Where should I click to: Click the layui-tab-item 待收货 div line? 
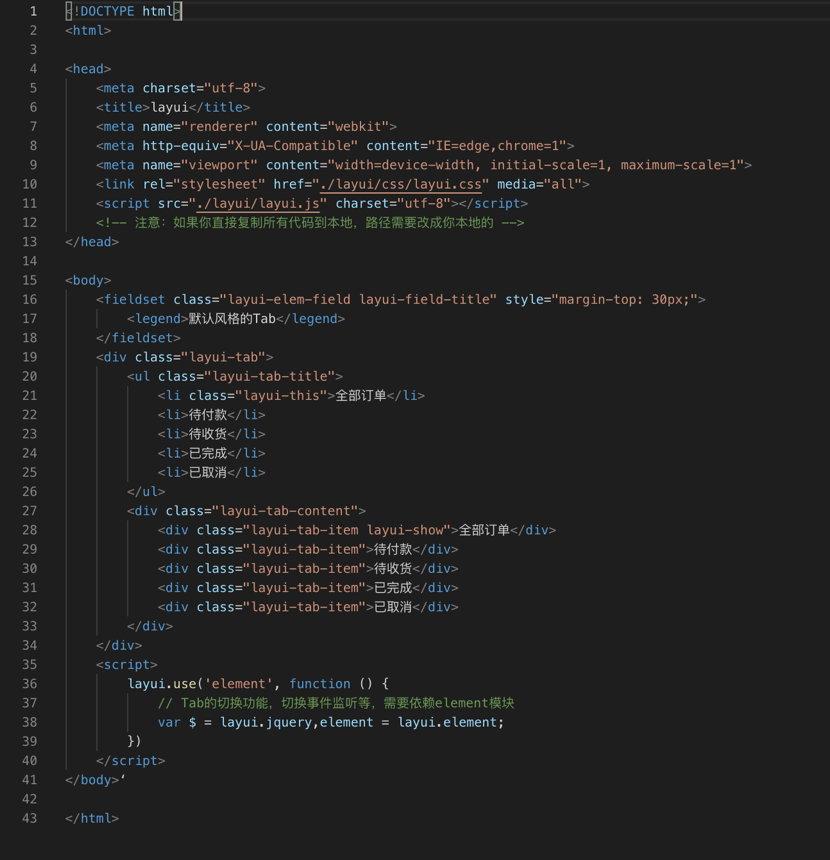(308, 568)
